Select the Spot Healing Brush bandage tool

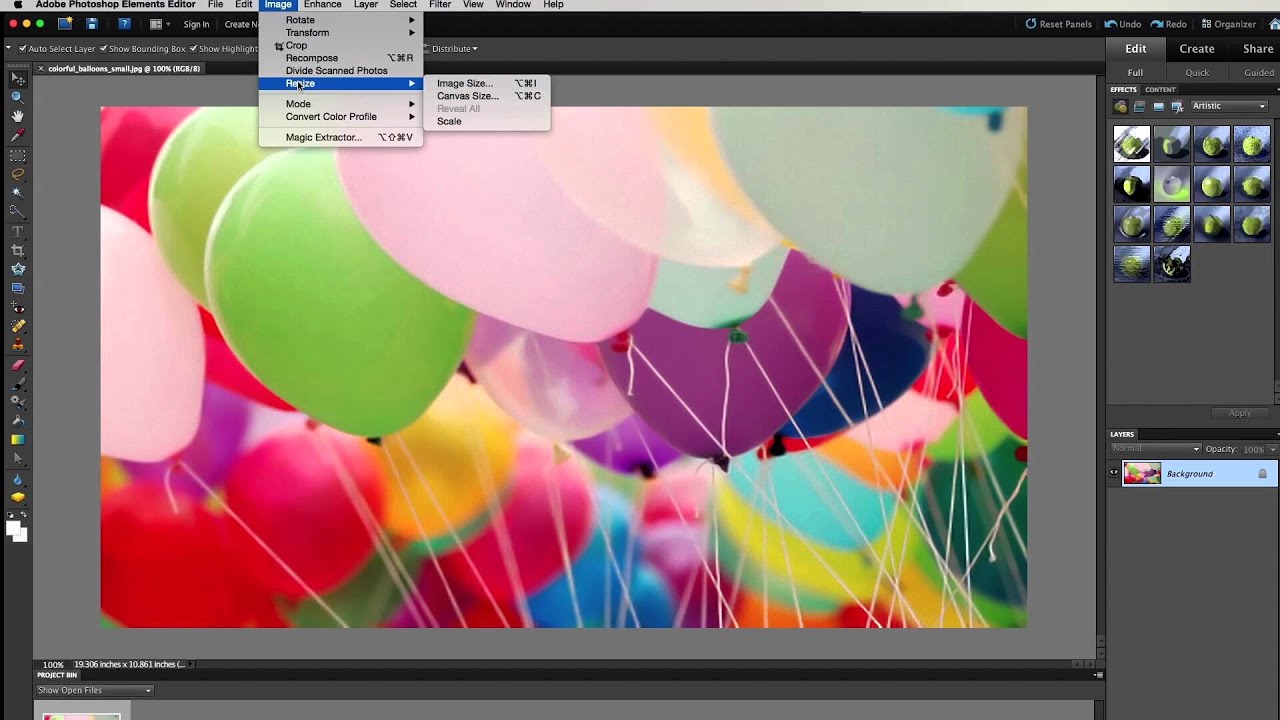[x=18, y=327]
